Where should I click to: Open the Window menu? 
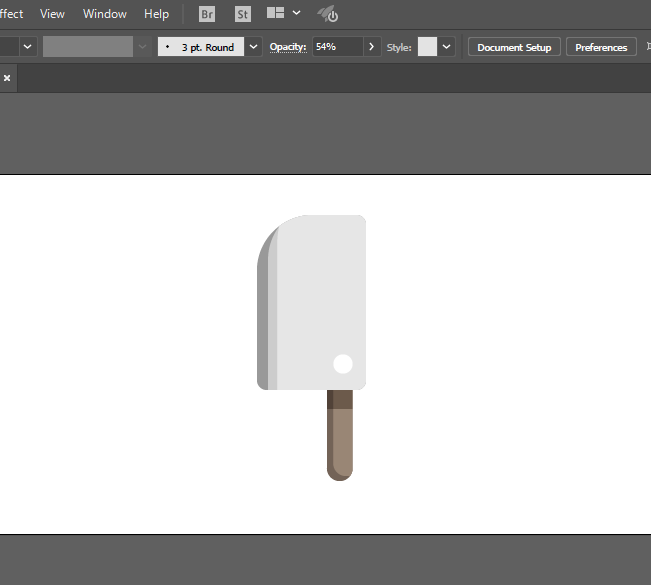tap(105, 14)
